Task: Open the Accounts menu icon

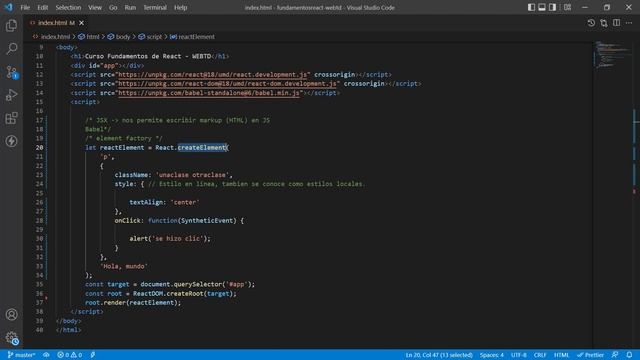Action: tap(11, 315)
